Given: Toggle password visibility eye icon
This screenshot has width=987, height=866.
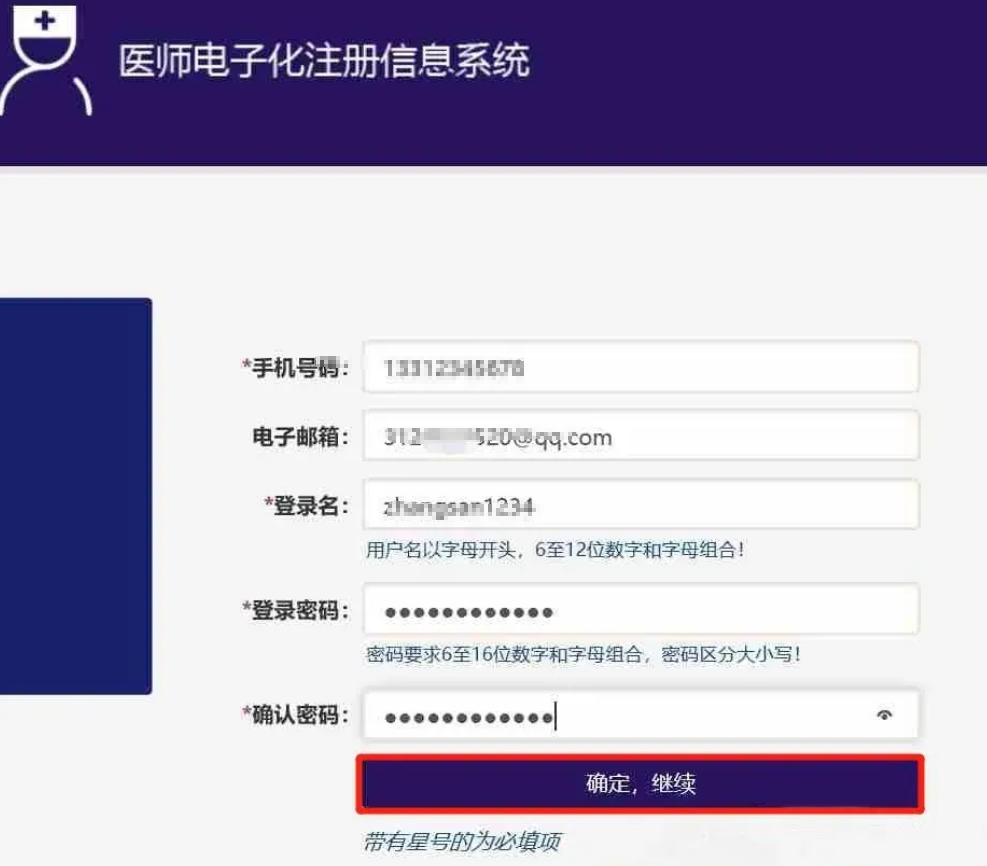Looking at the screenshot, I should pyautogui.click(x=884, y=715).
